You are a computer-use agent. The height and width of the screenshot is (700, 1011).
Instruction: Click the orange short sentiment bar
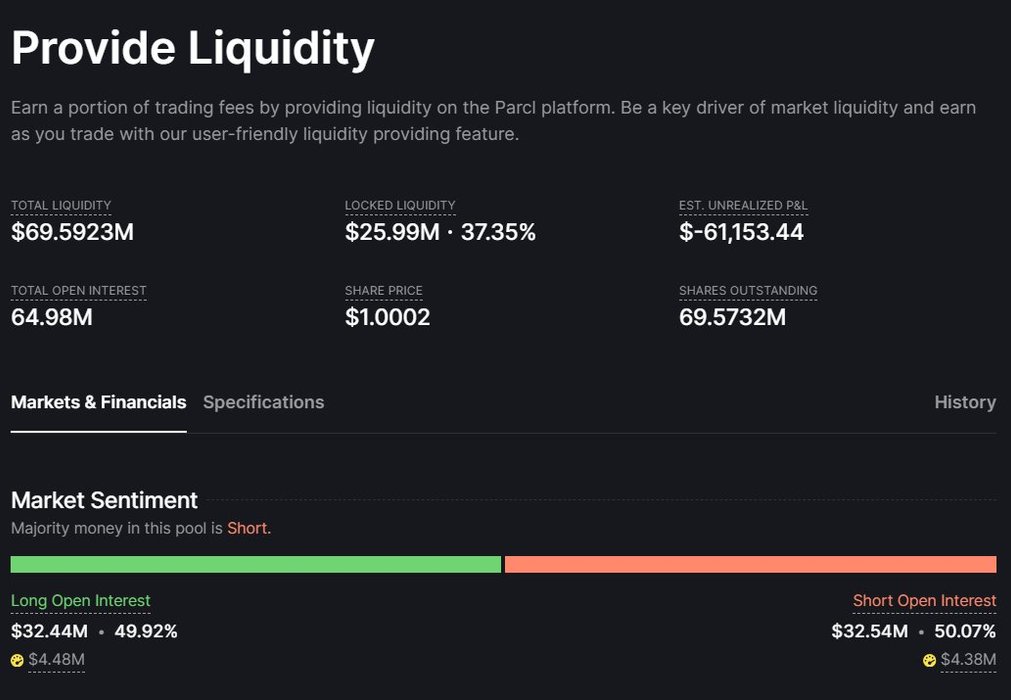(x=750, y=564)
